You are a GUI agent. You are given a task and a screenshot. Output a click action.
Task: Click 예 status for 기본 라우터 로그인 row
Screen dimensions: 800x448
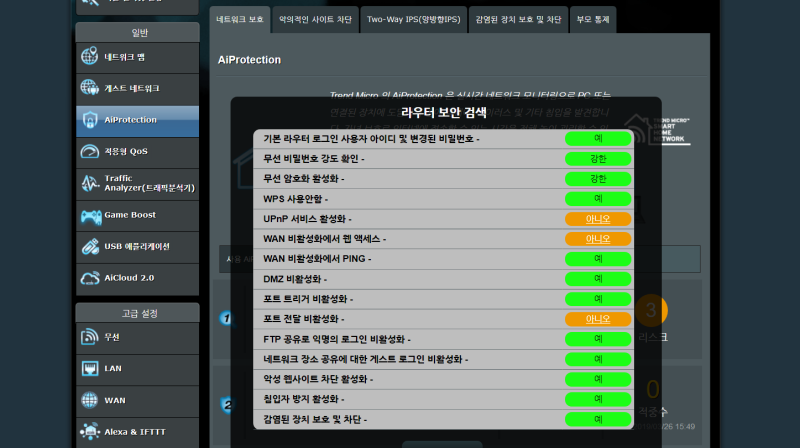tap(598, 139)
